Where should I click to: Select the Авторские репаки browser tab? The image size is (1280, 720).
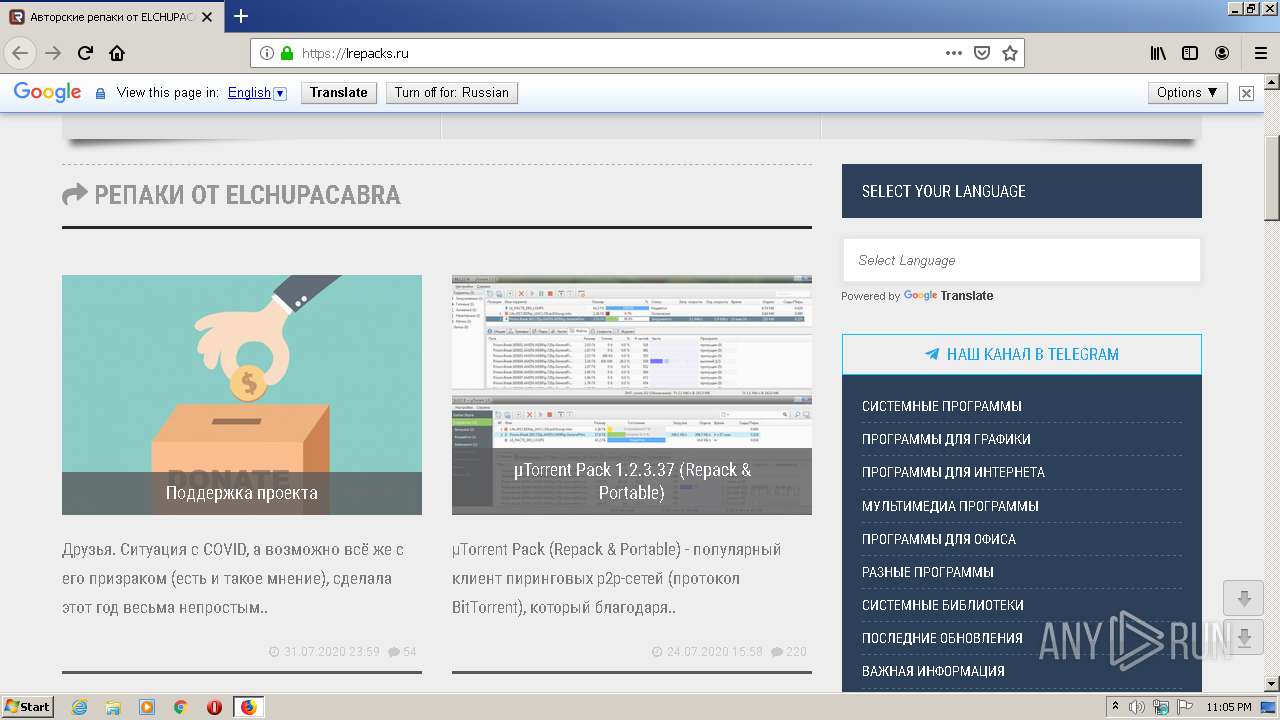(110, 17)
